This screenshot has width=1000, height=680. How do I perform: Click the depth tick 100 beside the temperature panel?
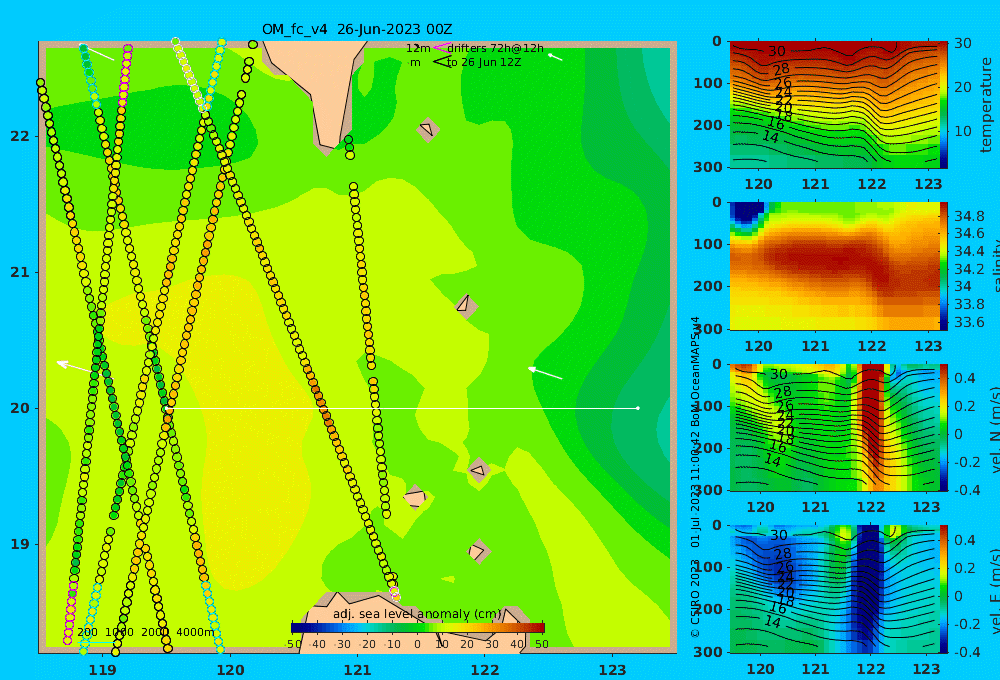tap(707, 83)
